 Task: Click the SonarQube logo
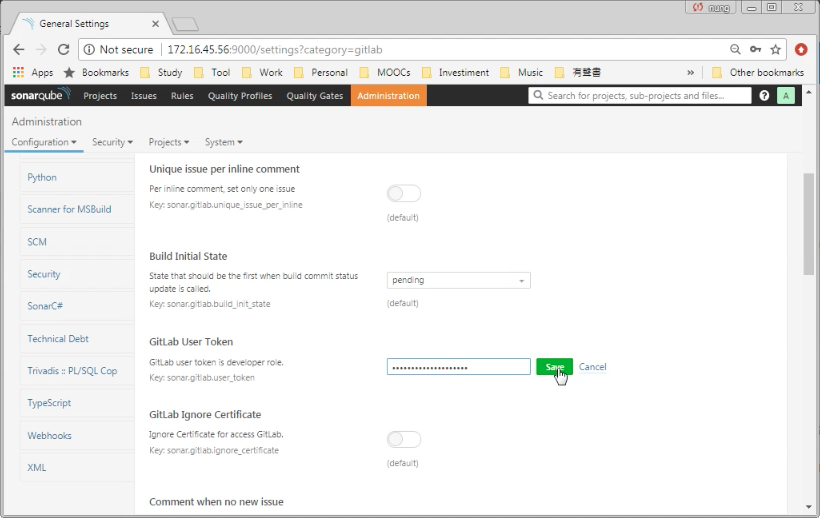pyautogui.click(x=40, y=95)
